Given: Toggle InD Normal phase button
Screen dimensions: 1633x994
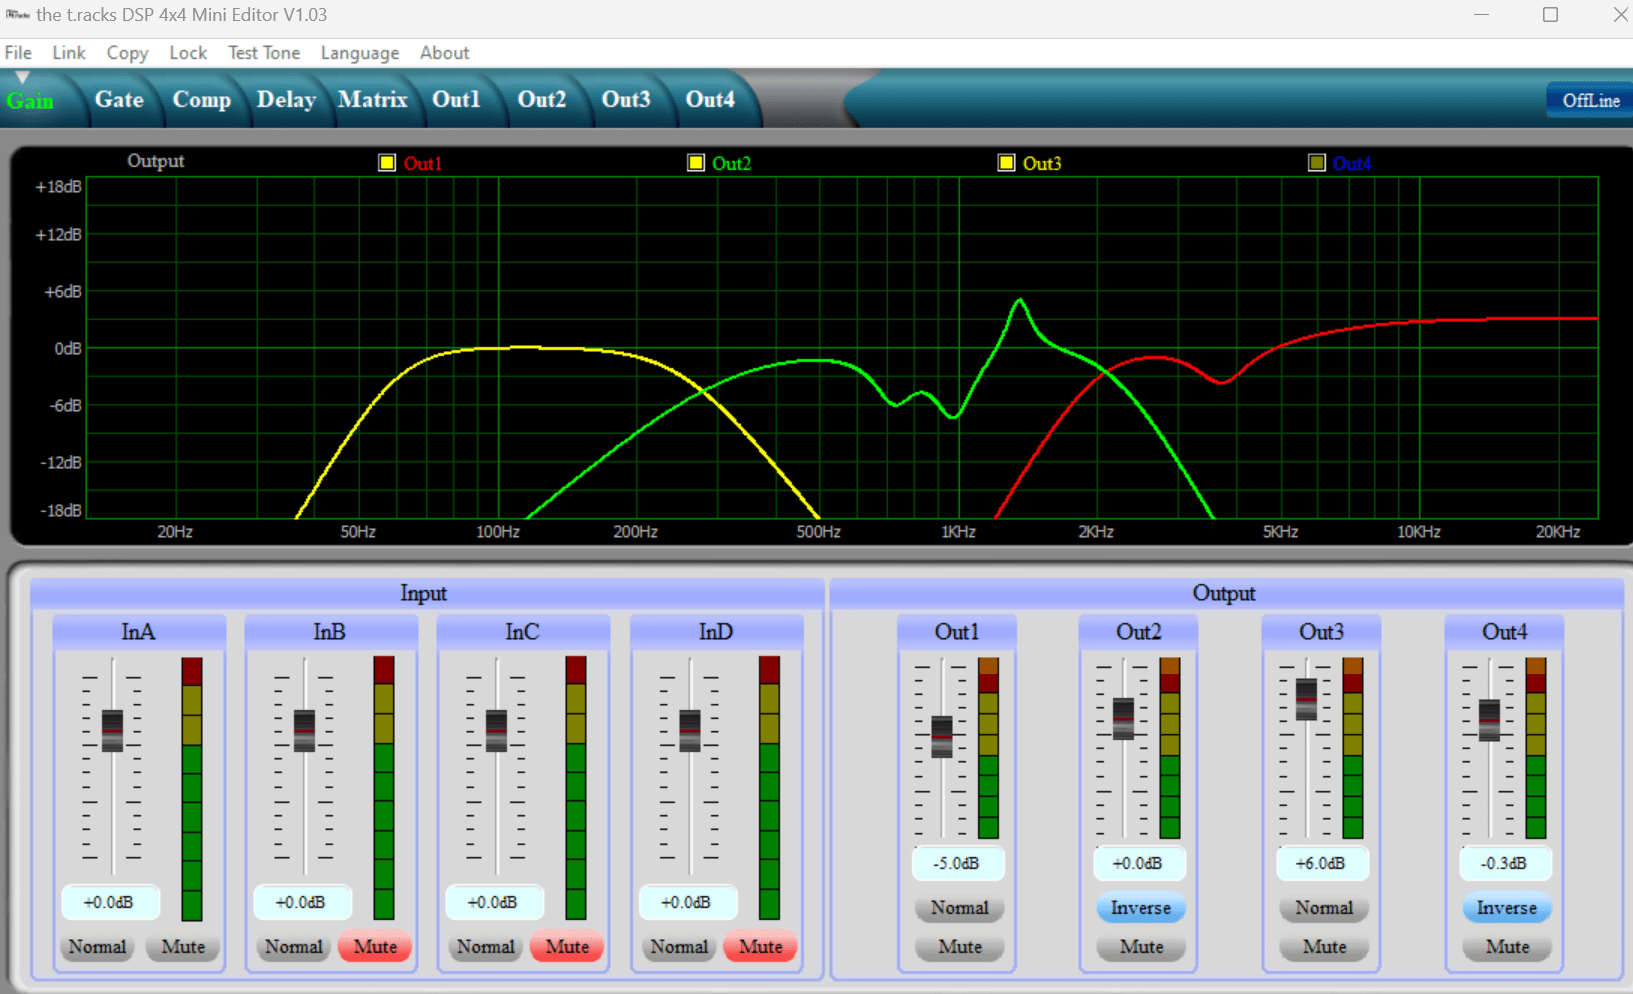Looking at the screenshot, I should 678,947.
